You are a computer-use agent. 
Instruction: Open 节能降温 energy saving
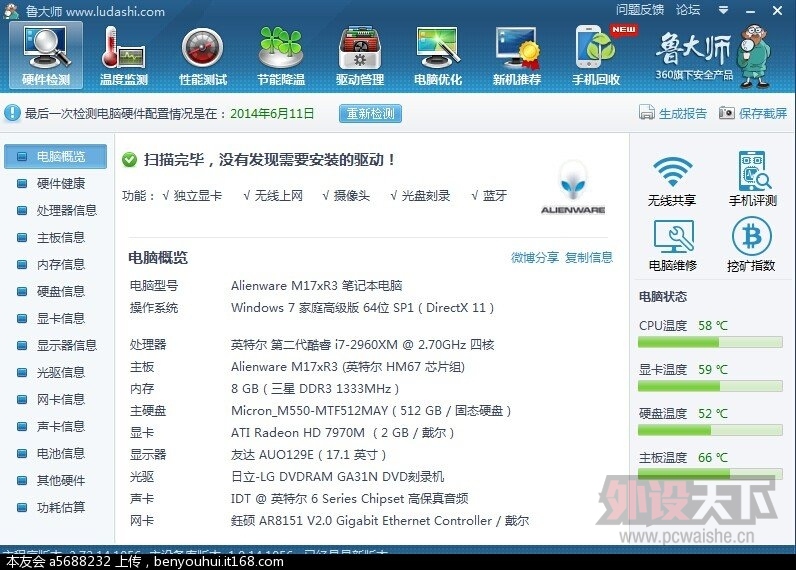(x=281, y=56)
